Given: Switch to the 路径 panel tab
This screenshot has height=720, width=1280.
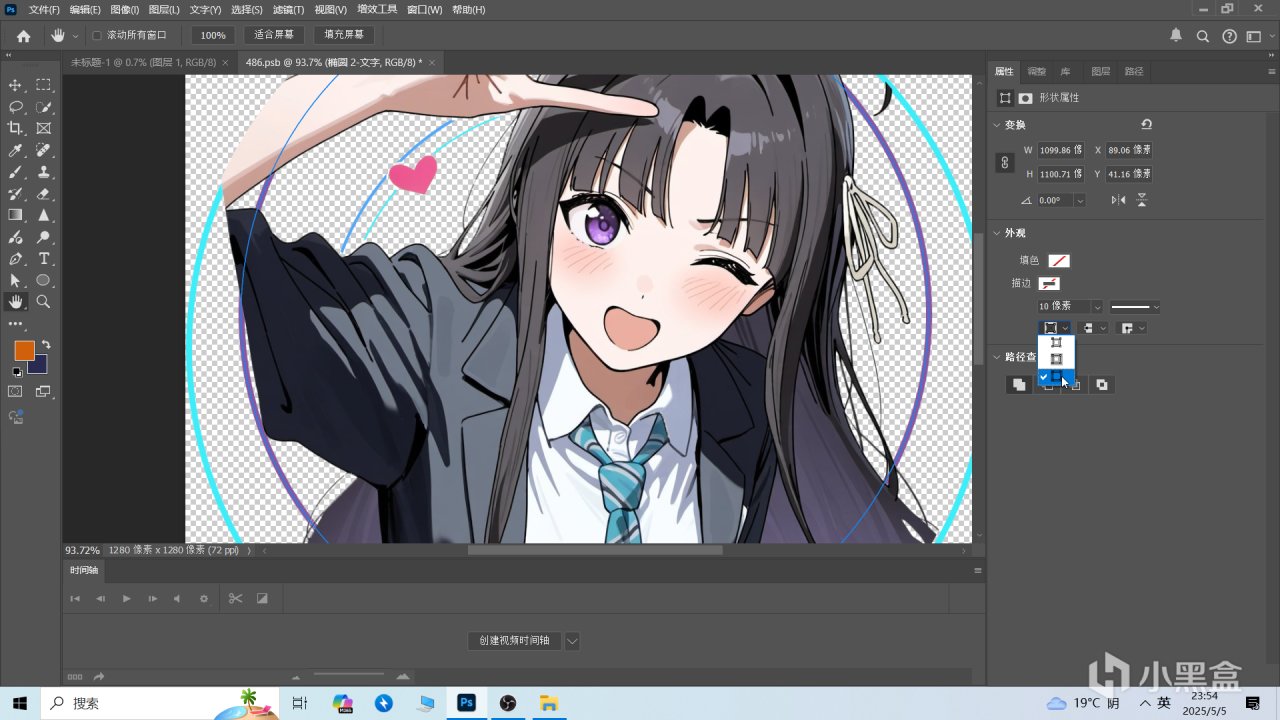Looking at the screenshot, I should pyautogui.click(x=1134, y=72).
